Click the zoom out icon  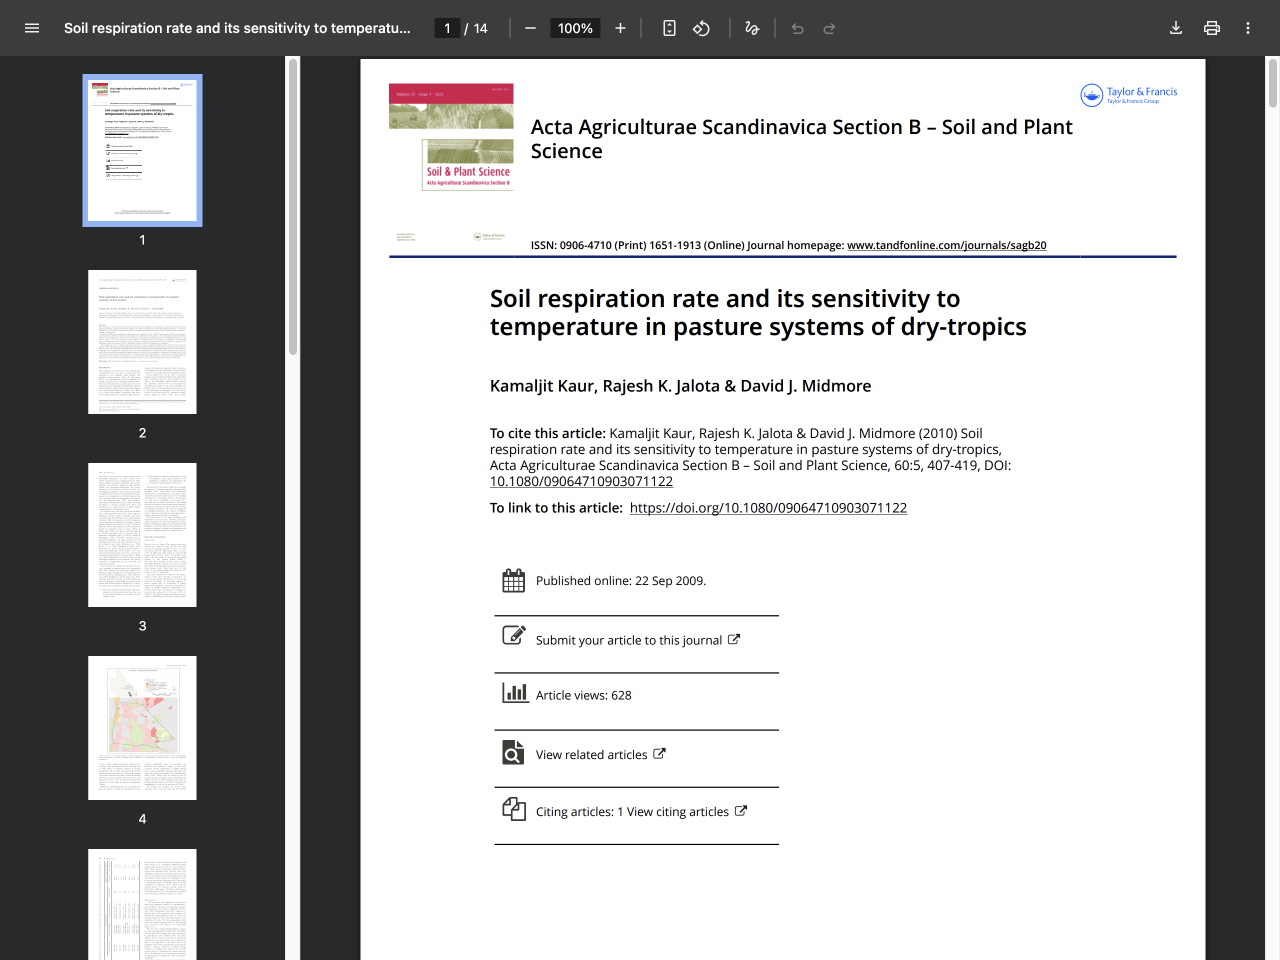[530, 28]
